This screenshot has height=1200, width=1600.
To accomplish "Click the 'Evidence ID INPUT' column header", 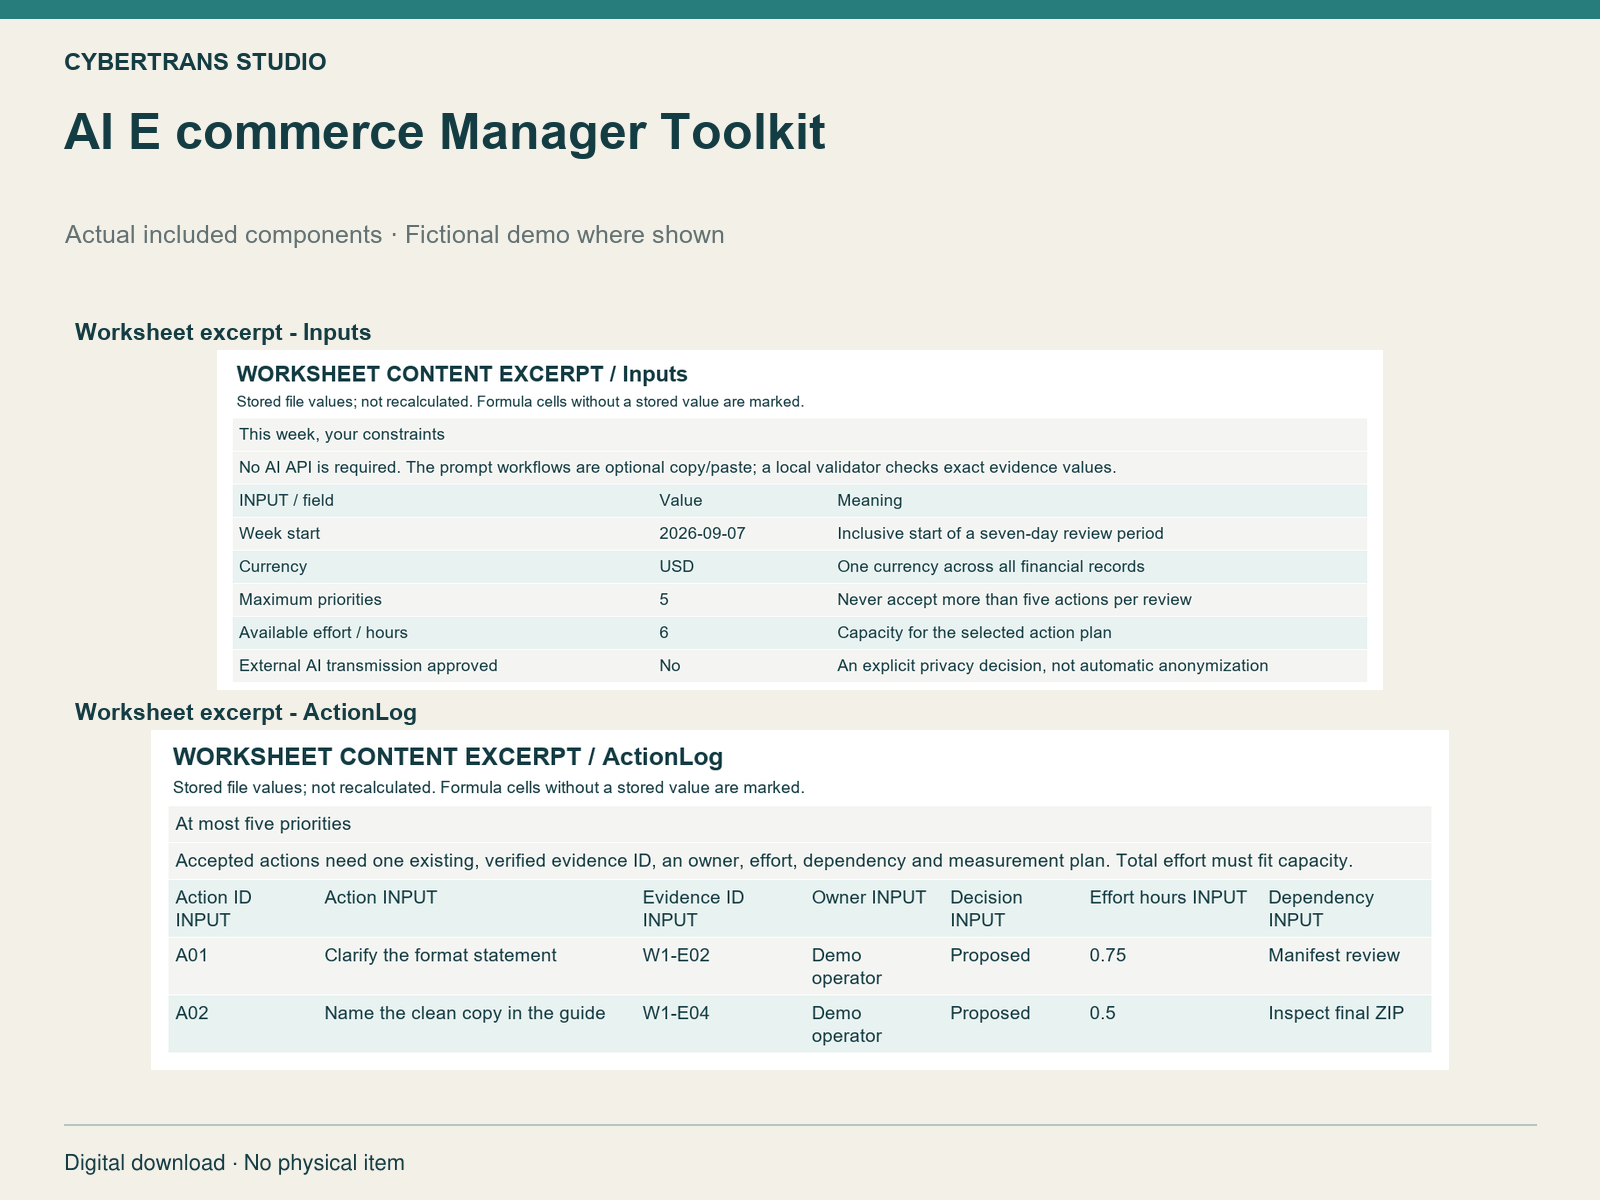I will tap(693, 908).
